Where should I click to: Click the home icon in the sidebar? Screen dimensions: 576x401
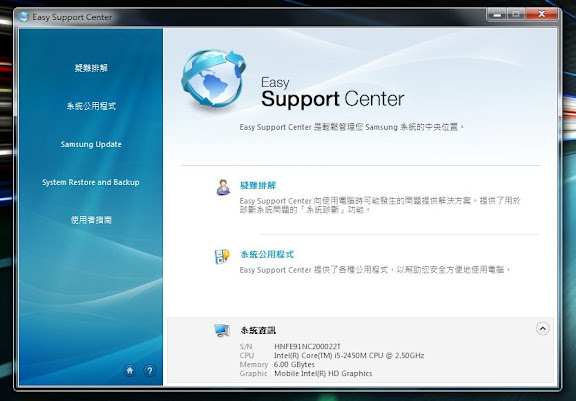click(130, 371)
